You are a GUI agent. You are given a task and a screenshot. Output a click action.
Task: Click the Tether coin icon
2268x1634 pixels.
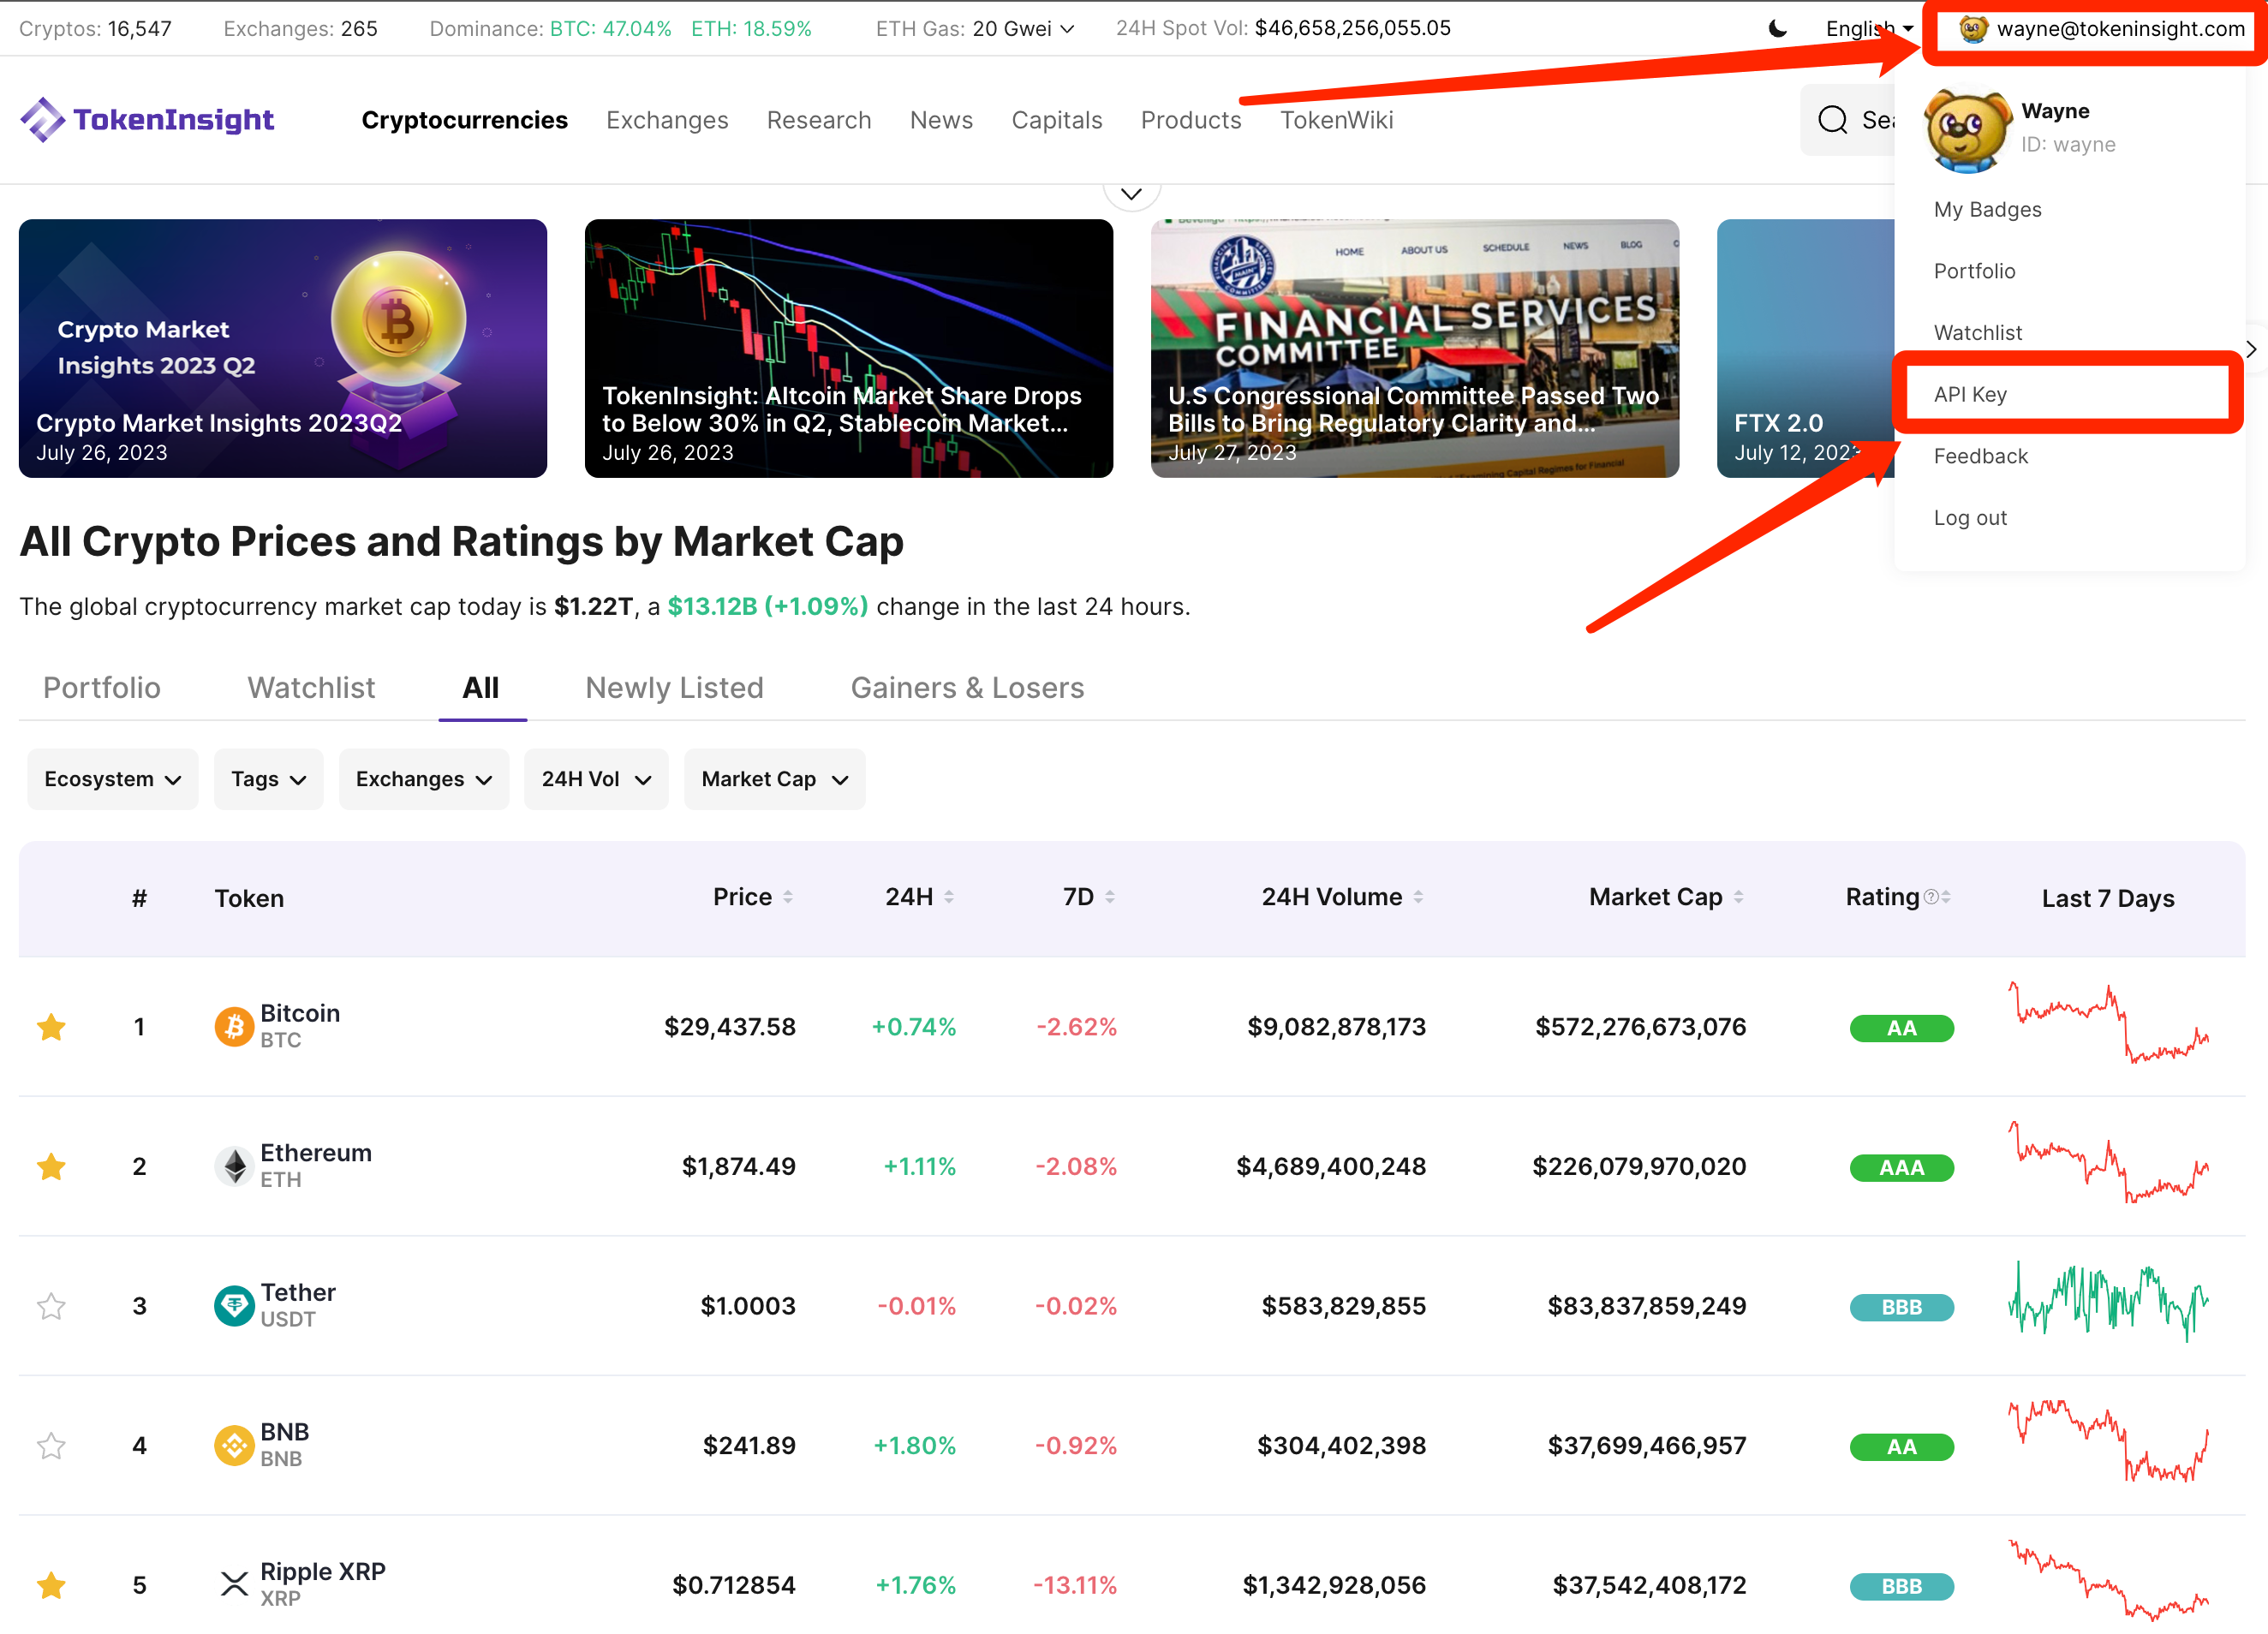234,1306
